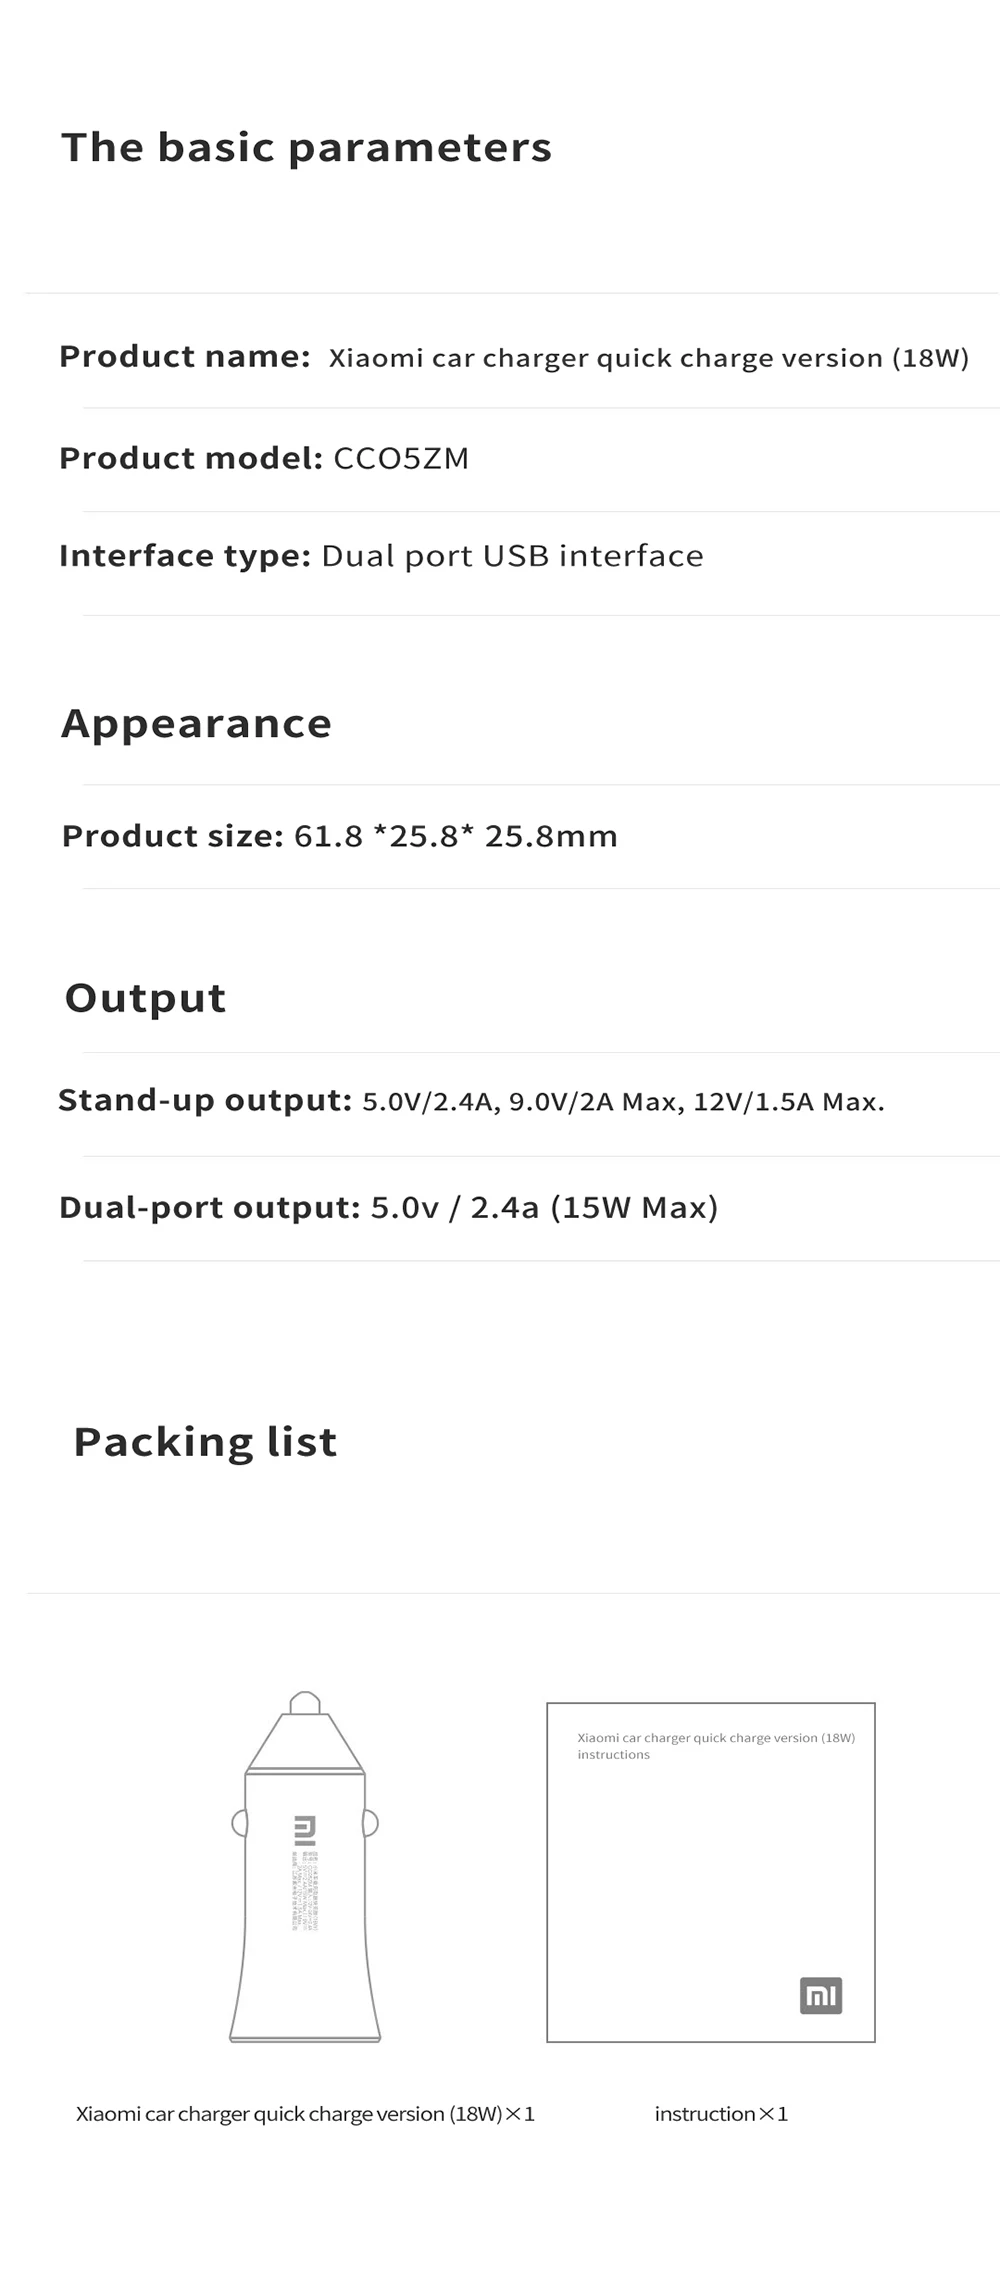Click the Output section heading

click(146, 998)
